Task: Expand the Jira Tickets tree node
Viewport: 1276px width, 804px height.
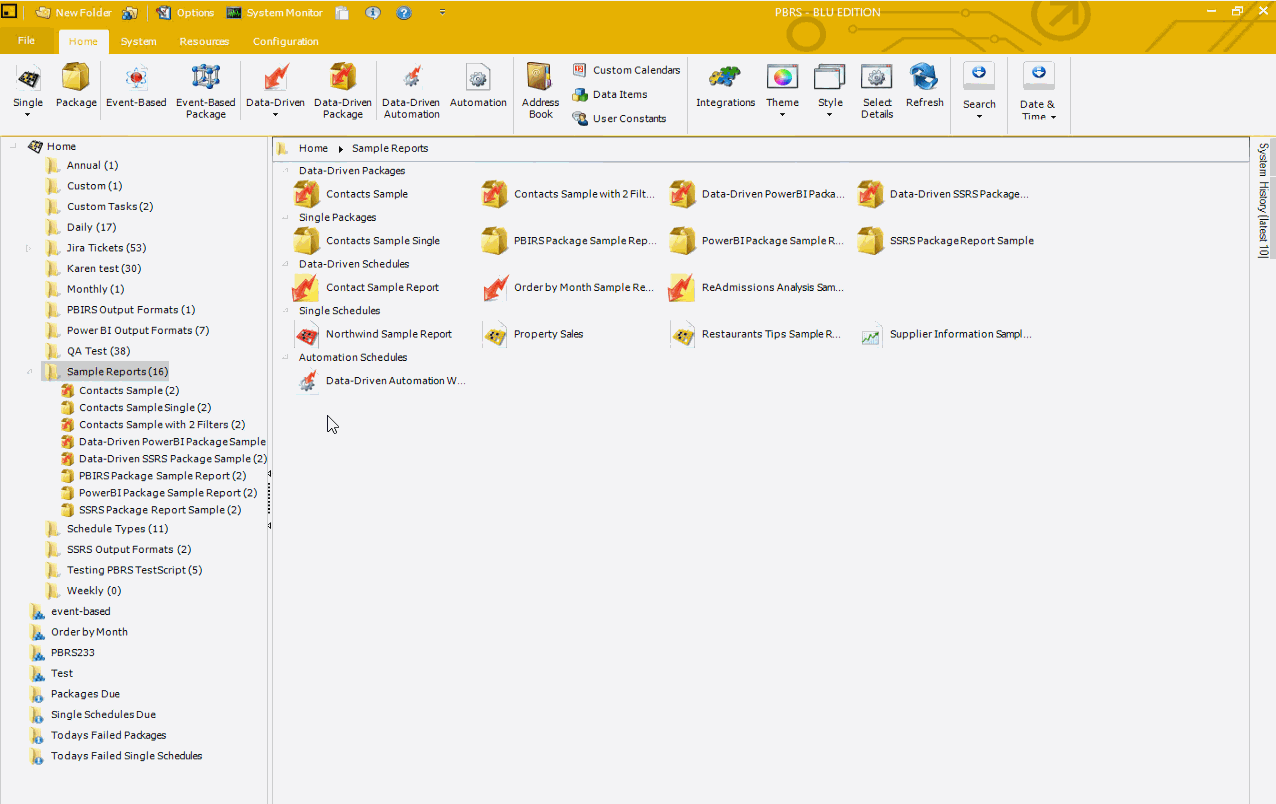Action: click(29, 248)
